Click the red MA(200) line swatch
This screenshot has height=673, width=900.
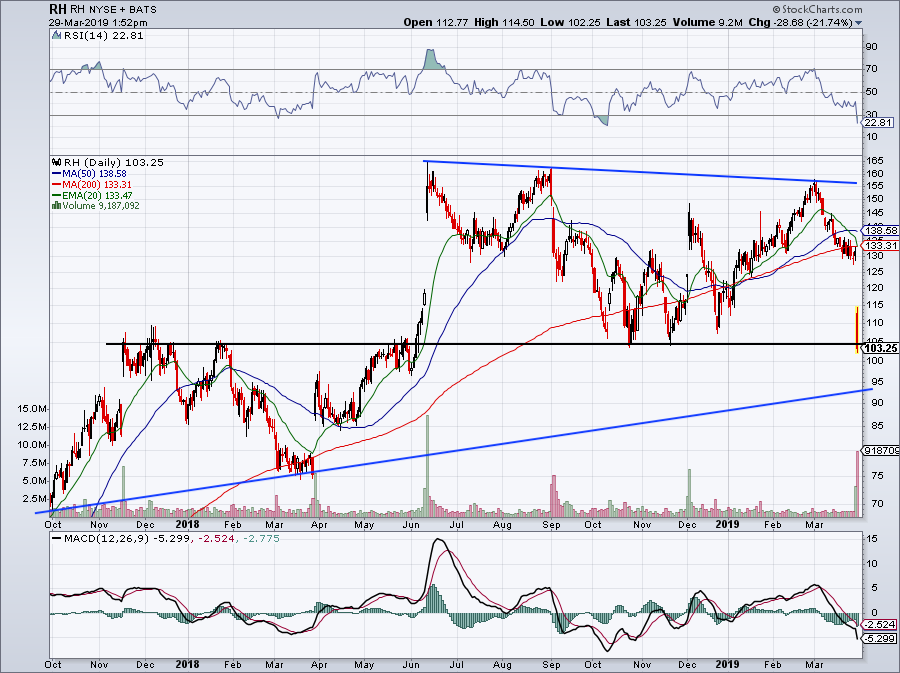pyautogui.click(x=56, y=184)
